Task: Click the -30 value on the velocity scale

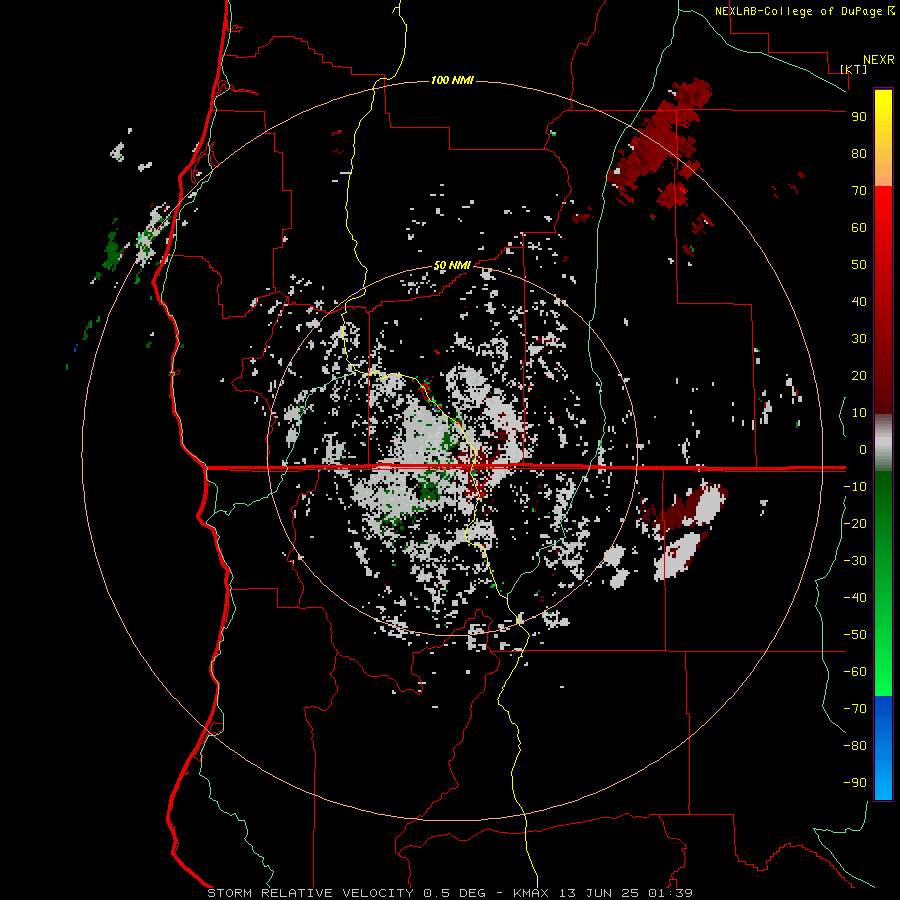Action: point(855,561)
